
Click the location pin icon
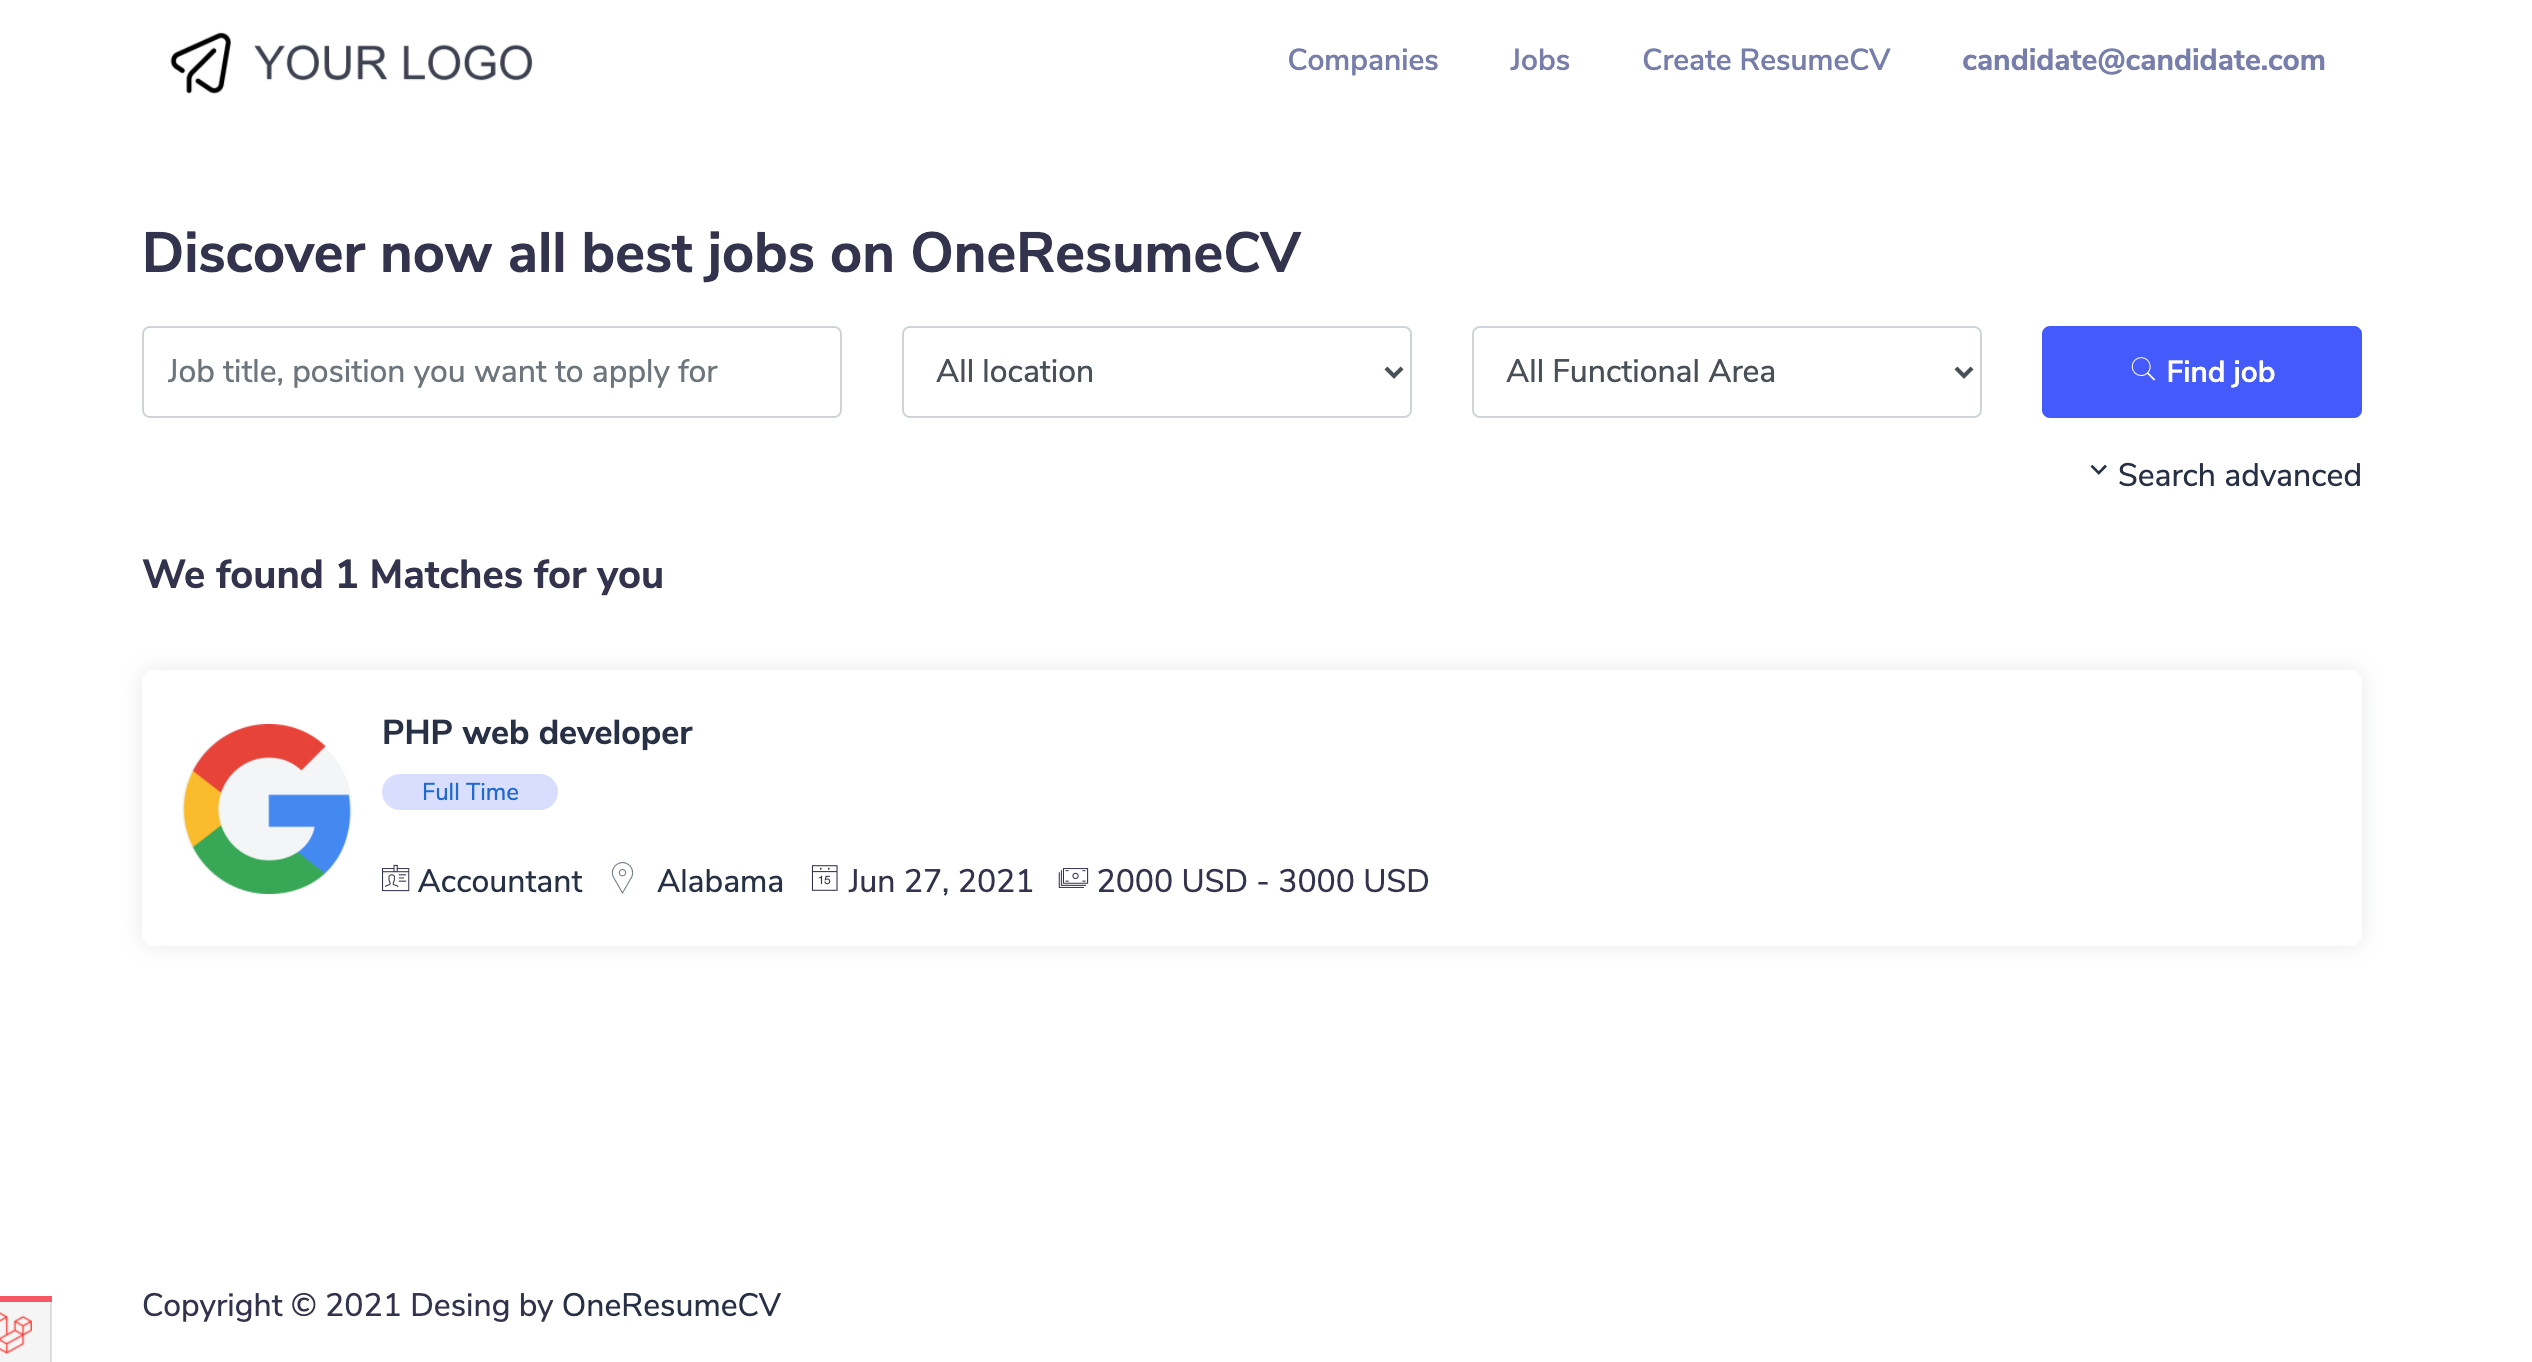click(622, 879)
